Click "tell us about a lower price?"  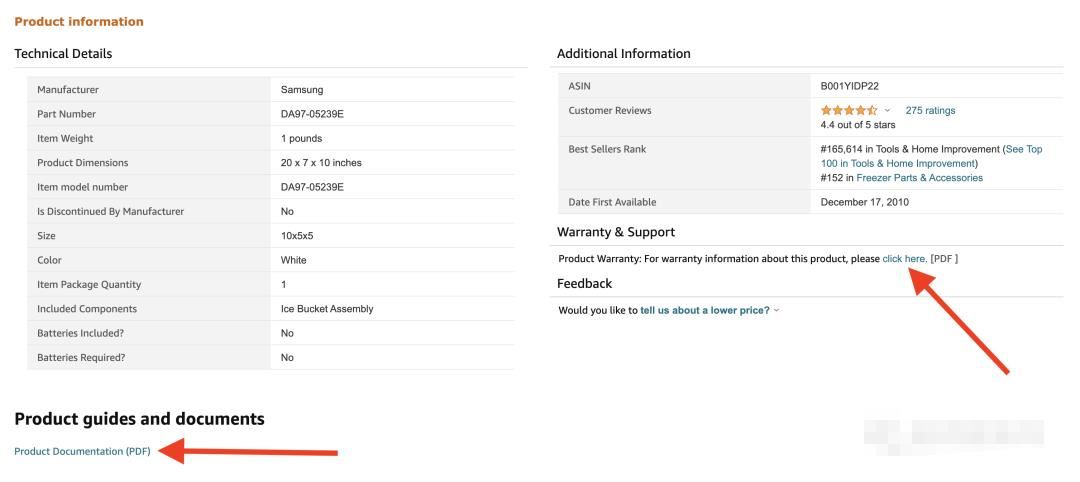(705, 310)
